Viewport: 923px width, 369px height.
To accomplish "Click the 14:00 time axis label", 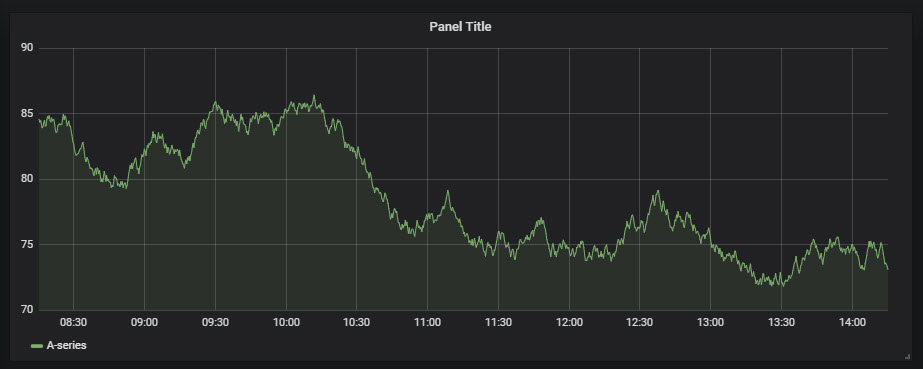I will click(x=852, y=323).
